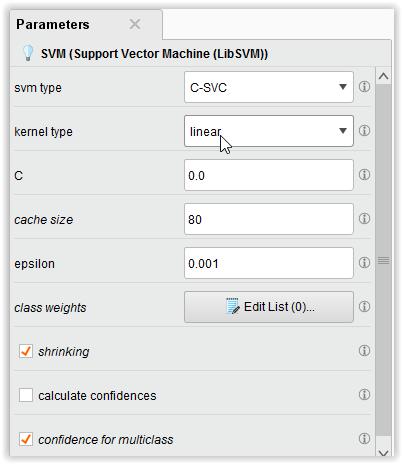
Task: Expand the kernel type linear dropdown
Action: click(x=269, y=131)
